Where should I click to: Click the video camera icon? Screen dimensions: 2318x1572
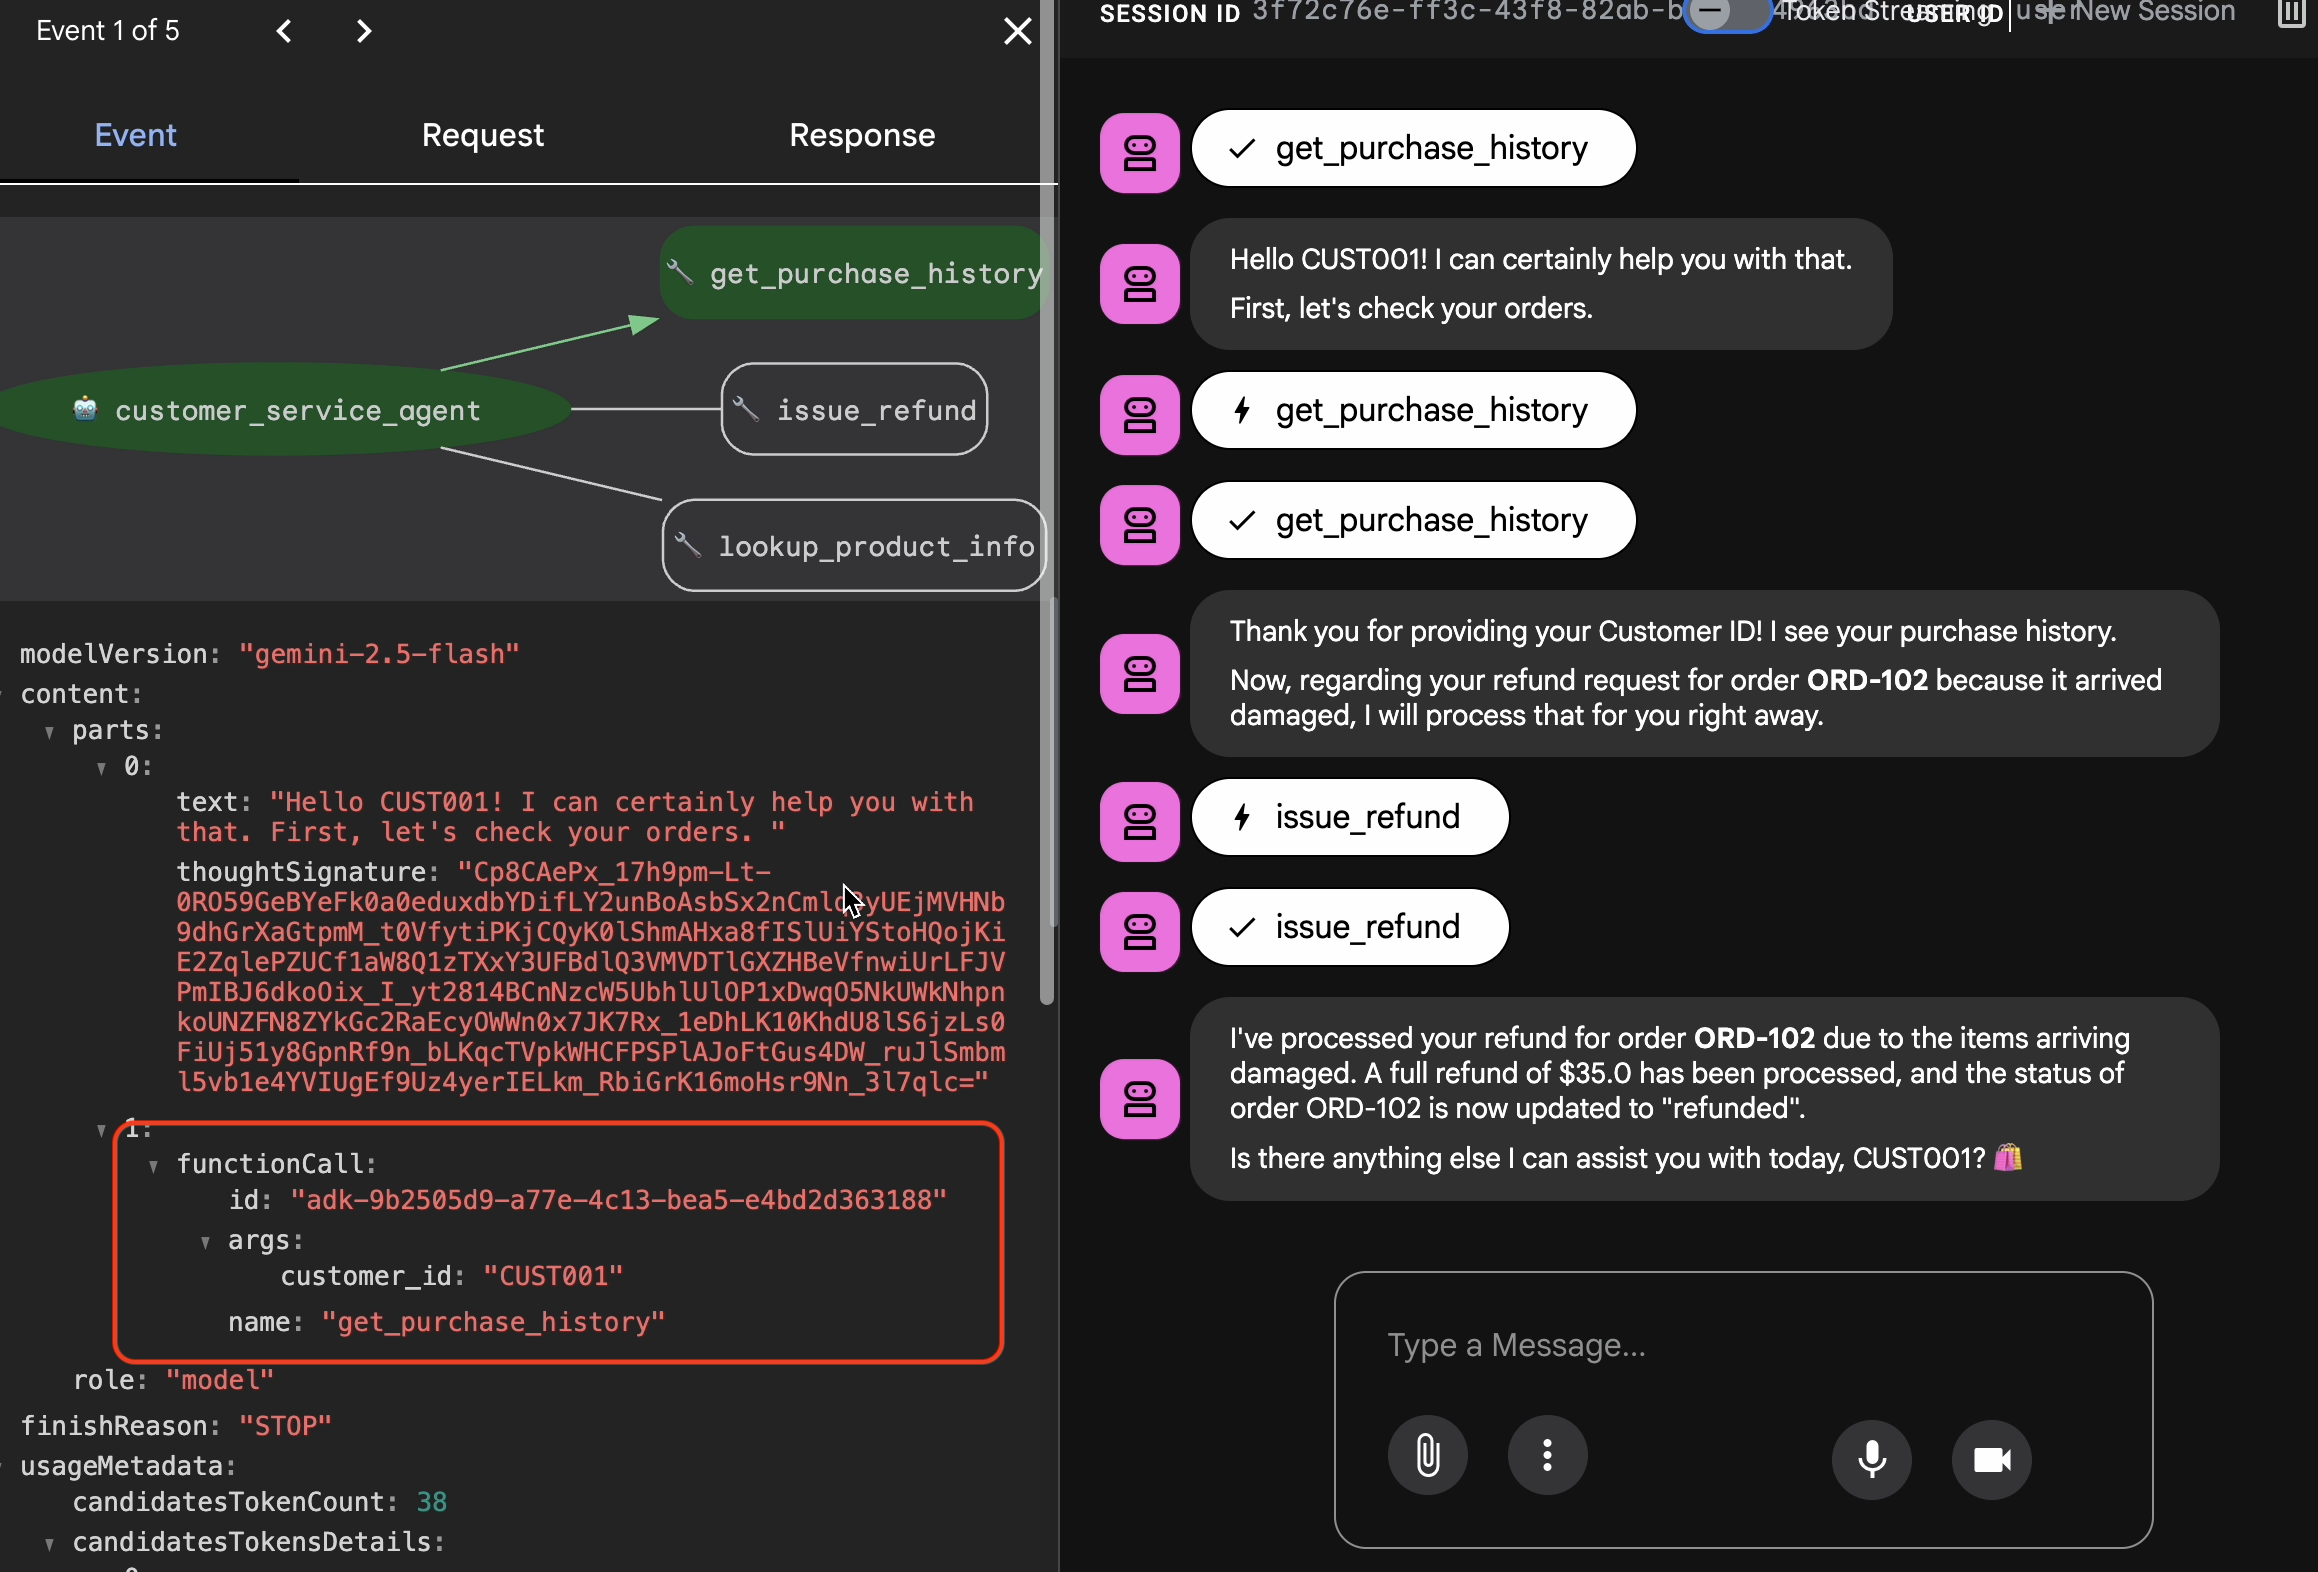click(1991, 1460)
